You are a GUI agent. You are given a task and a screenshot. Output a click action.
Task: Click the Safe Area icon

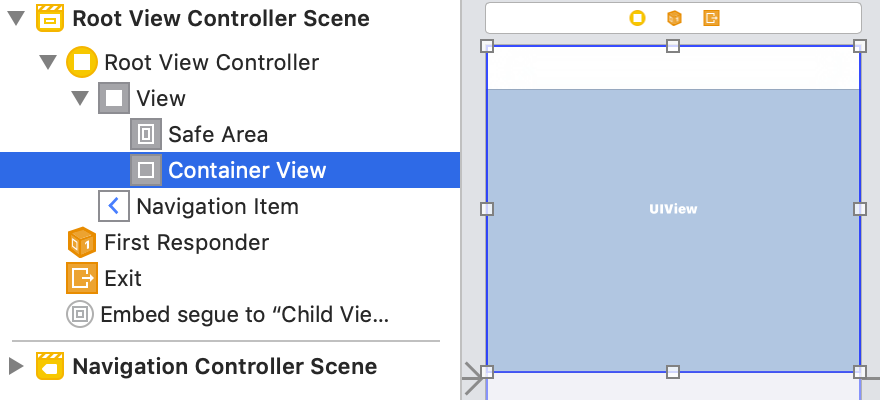146,134
